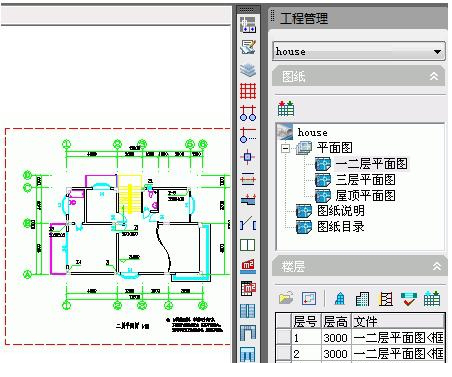Select the house root node in drawing tree
The width and height of the screenshot is (452, 377).
312,132
